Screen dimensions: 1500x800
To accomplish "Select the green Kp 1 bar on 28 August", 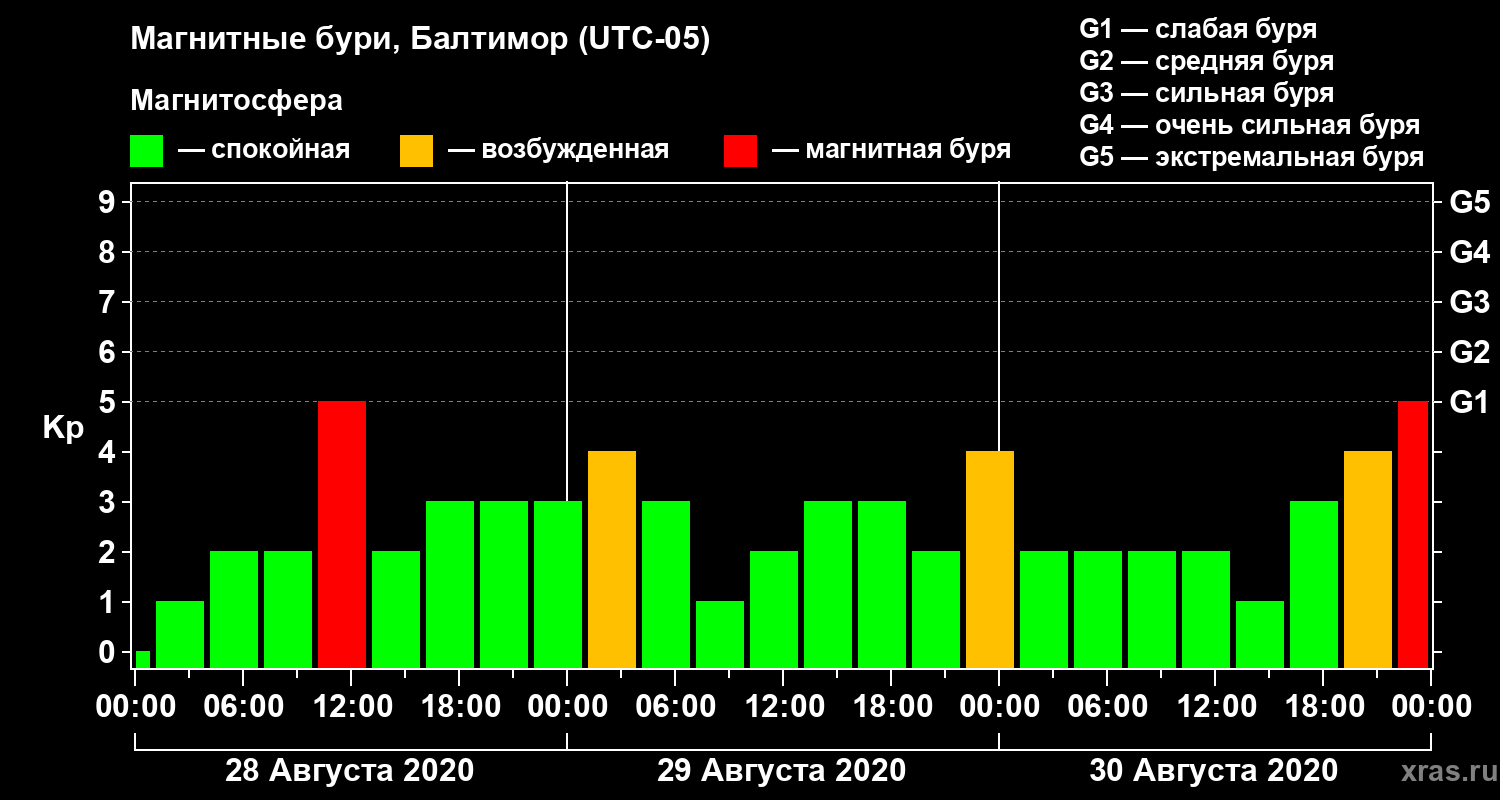I will click(x=180, y=635).
